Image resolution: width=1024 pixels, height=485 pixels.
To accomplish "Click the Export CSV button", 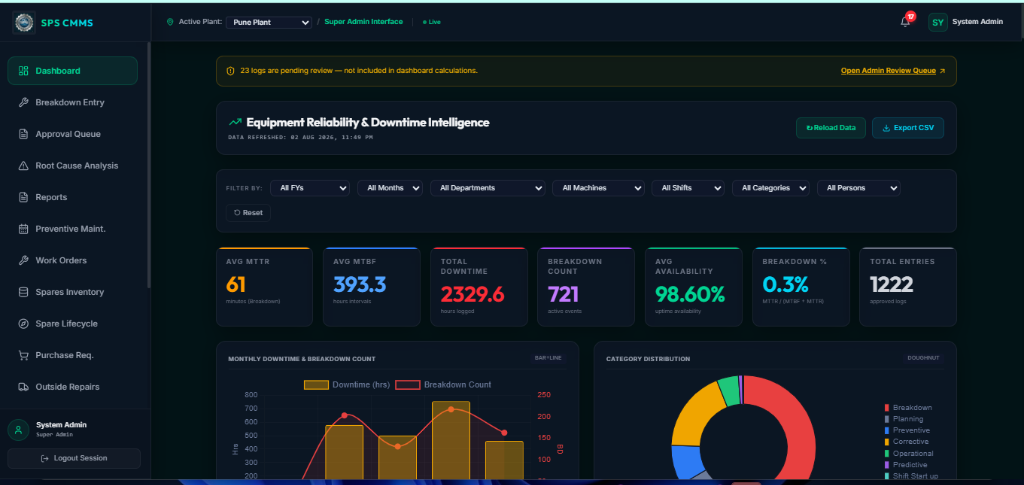I will point(908,128).
